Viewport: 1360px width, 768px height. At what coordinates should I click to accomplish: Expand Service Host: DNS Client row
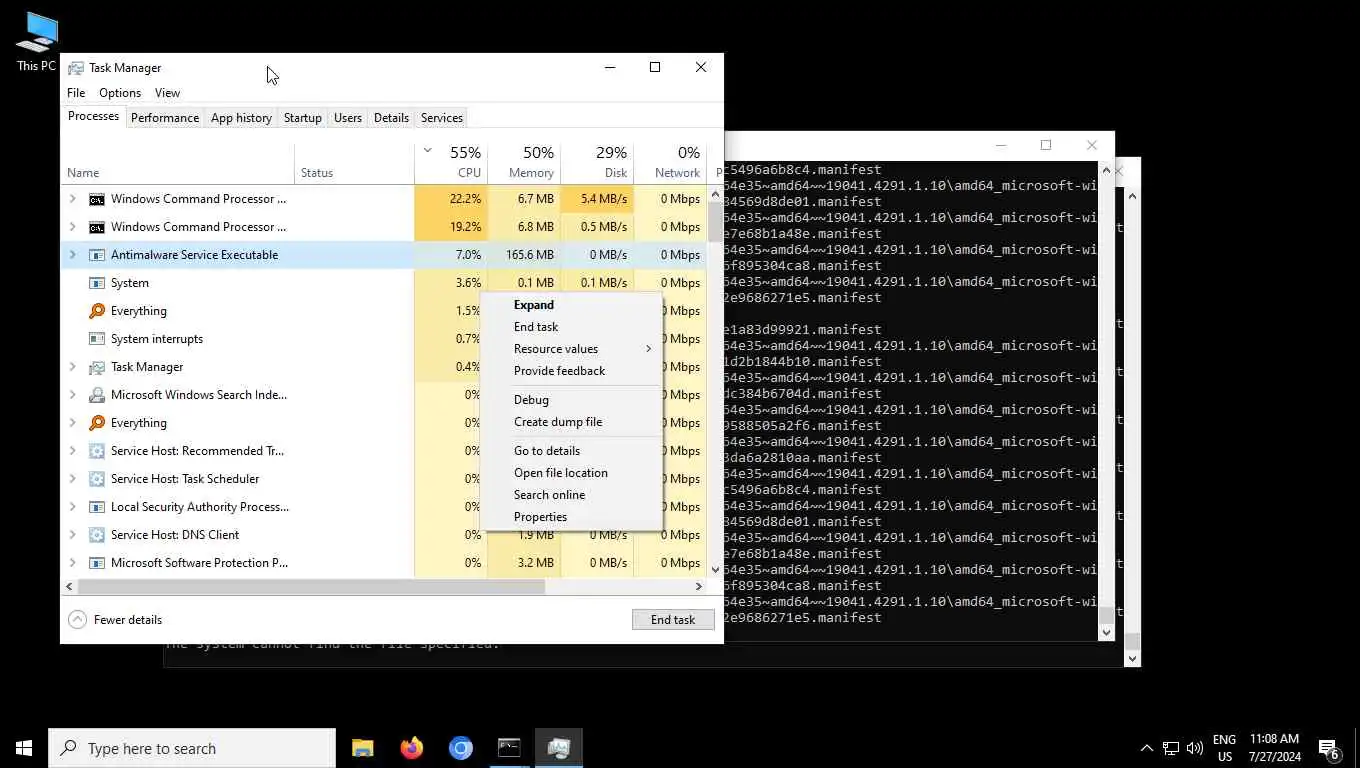(x=72, y=535)
